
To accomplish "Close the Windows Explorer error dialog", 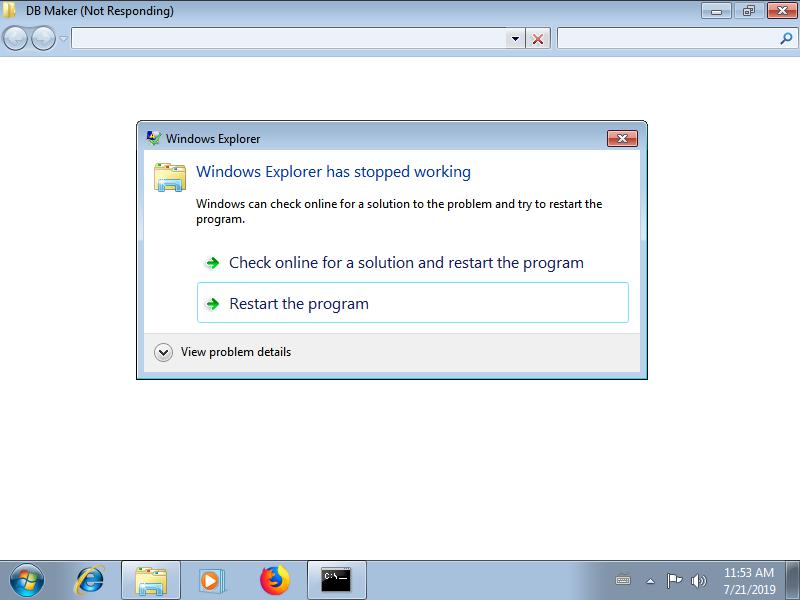I will (x=622, y=138).
